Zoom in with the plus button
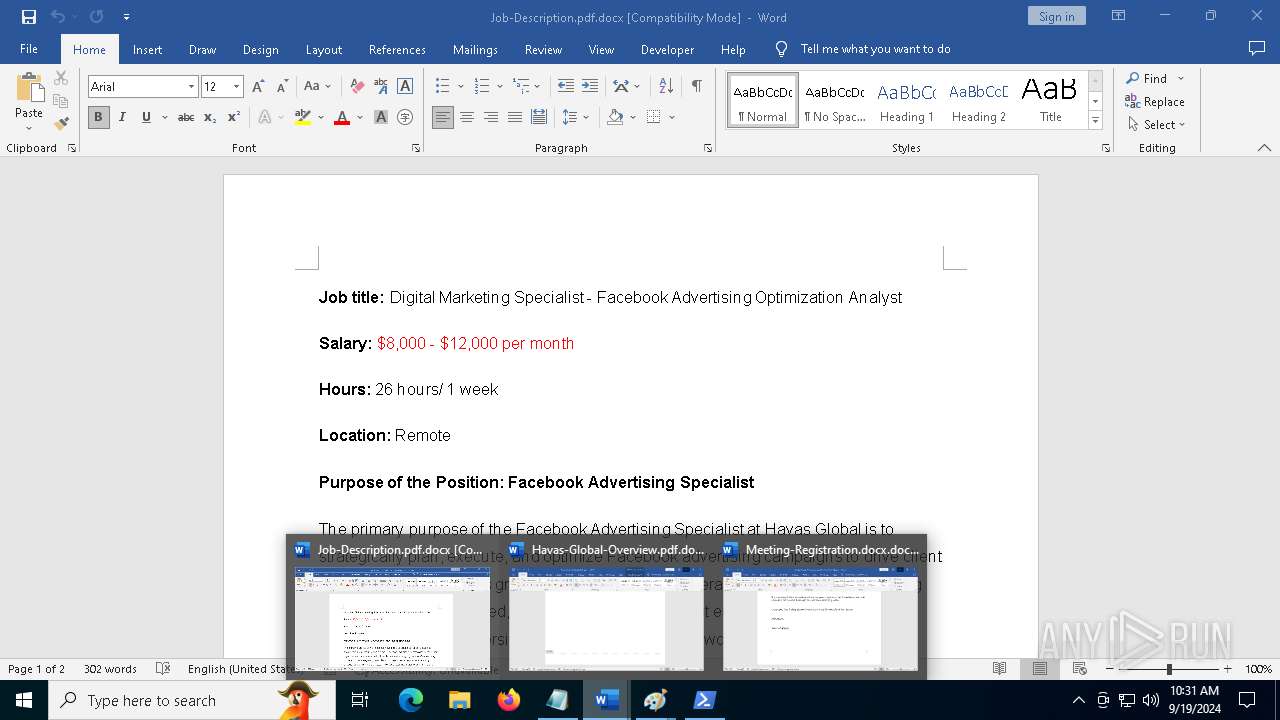The image size is (1280, 720). [1228, 669]
